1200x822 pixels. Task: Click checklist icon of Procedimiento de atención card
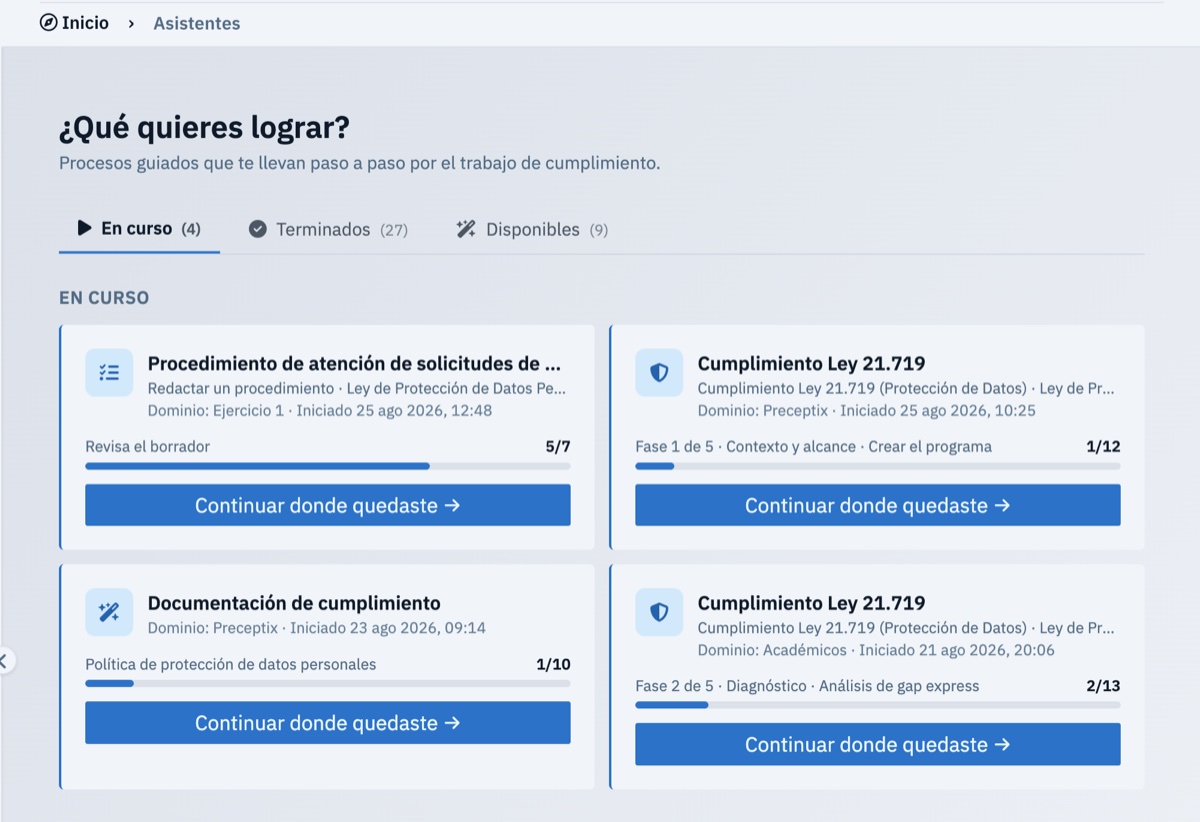pos(109,372)
